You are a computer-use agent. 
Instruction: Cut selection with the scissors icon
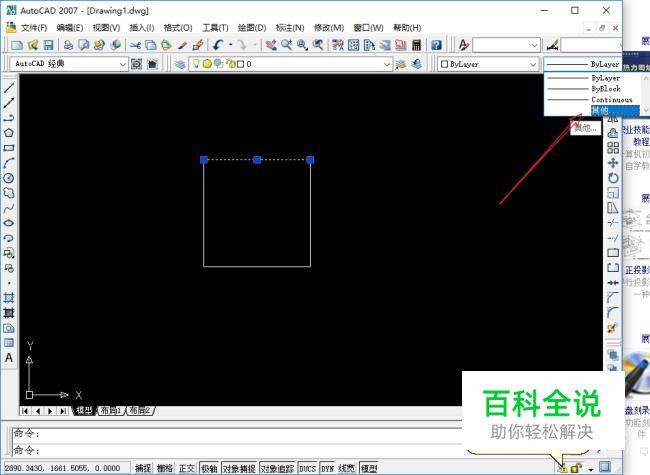[135, 45]
